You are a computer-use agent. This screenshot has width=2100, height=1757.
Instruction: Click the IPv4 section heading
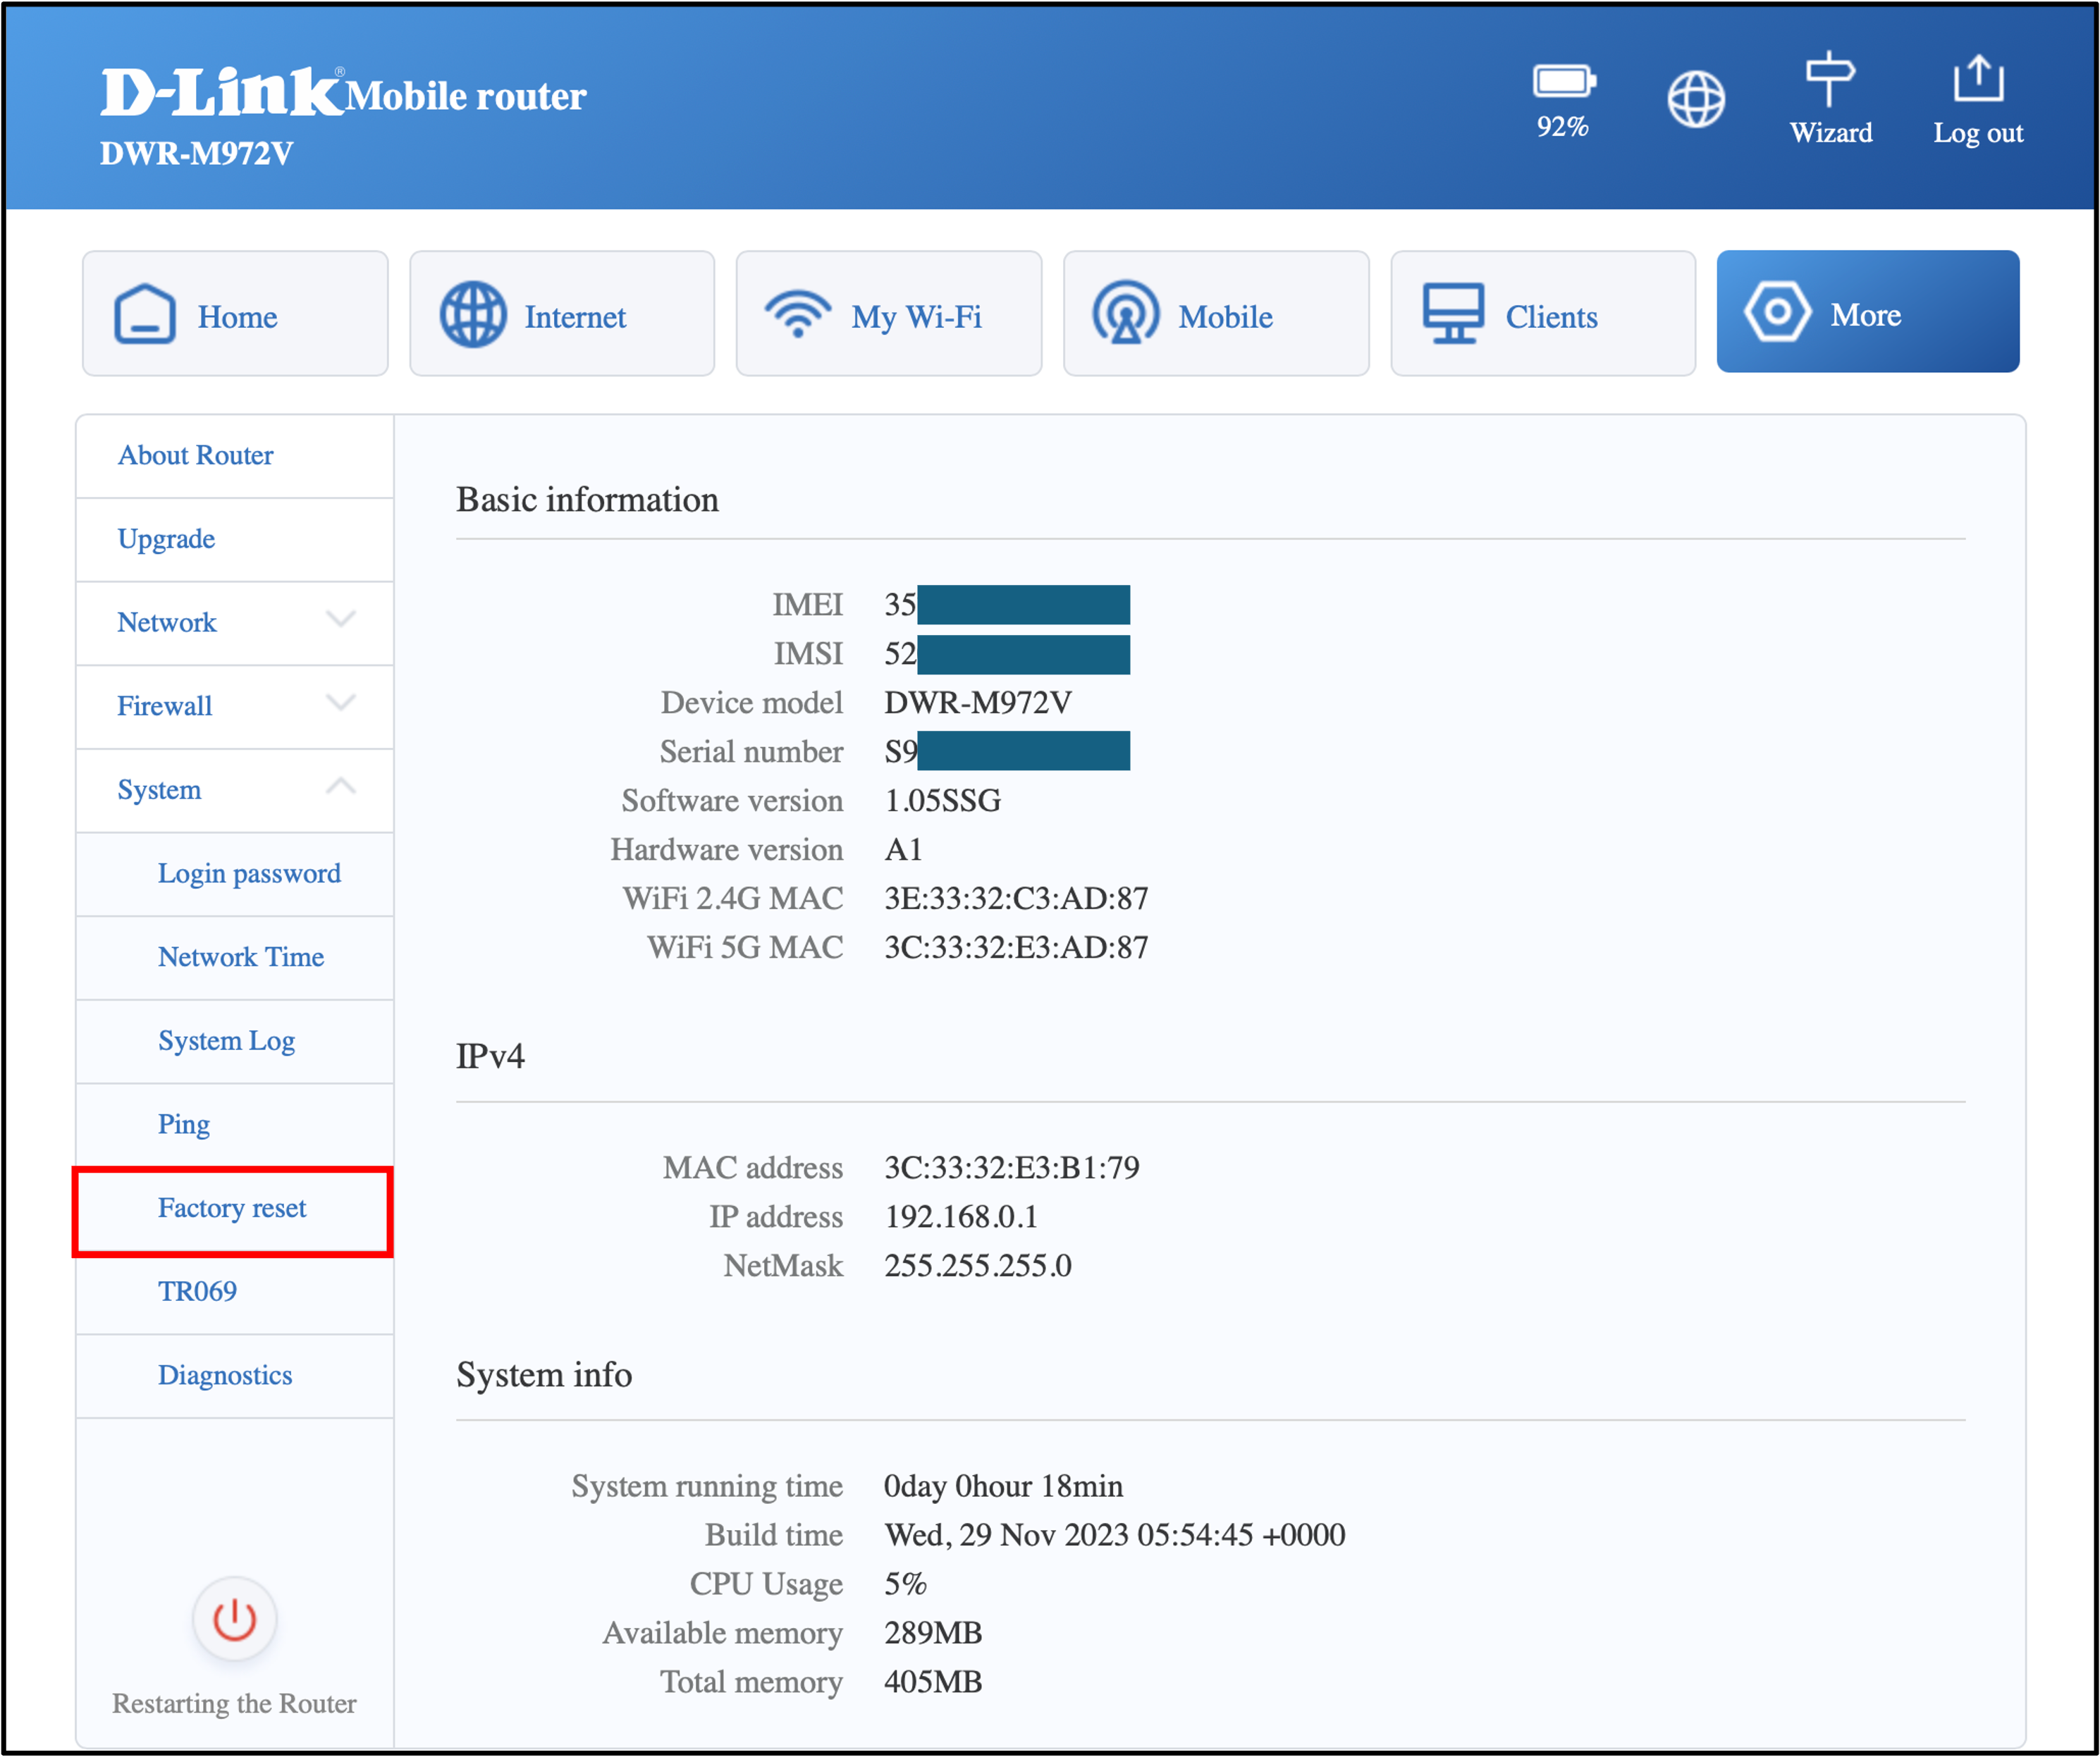pos(490,1056)
